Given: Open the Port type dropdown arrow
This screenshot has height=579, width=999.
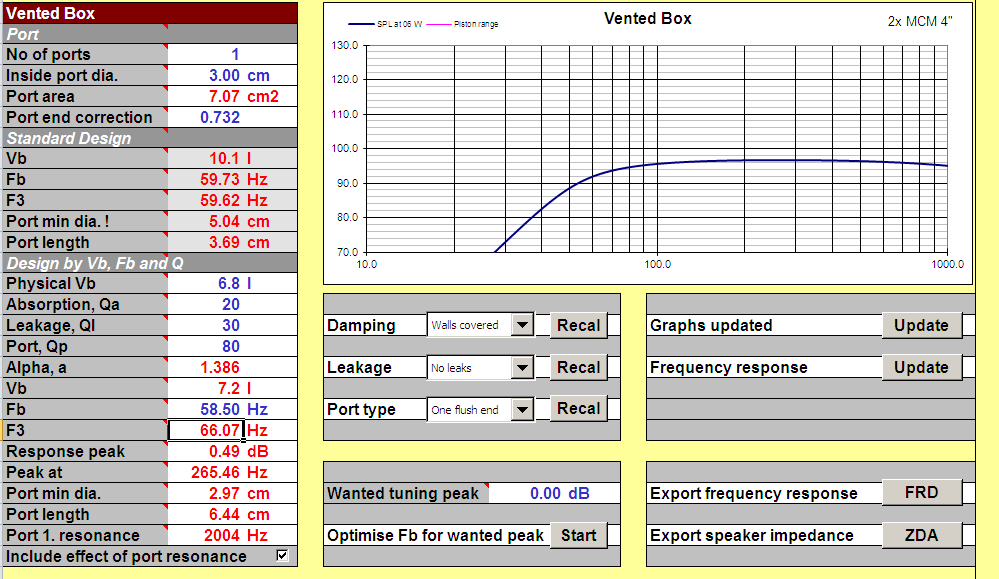Looking at the screenshot, I should [522, 410].
